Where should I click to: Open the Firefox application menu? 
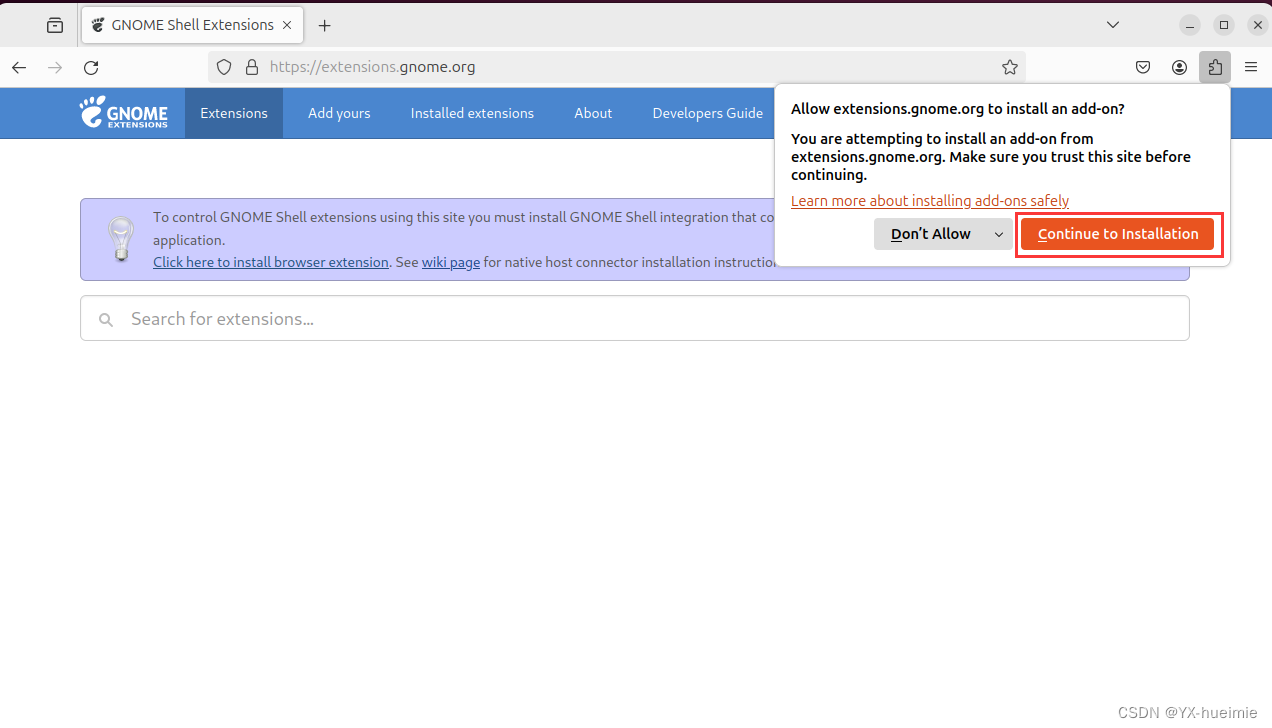point(1251,67)
